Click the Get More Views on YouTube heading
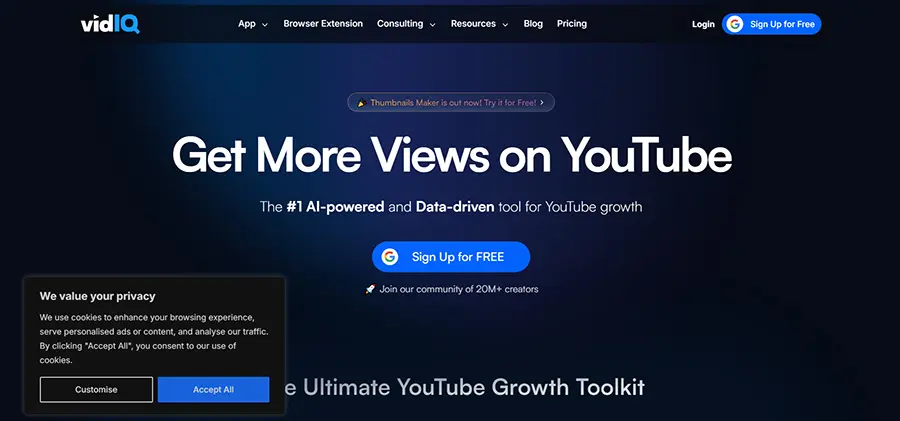 point(452,155)
